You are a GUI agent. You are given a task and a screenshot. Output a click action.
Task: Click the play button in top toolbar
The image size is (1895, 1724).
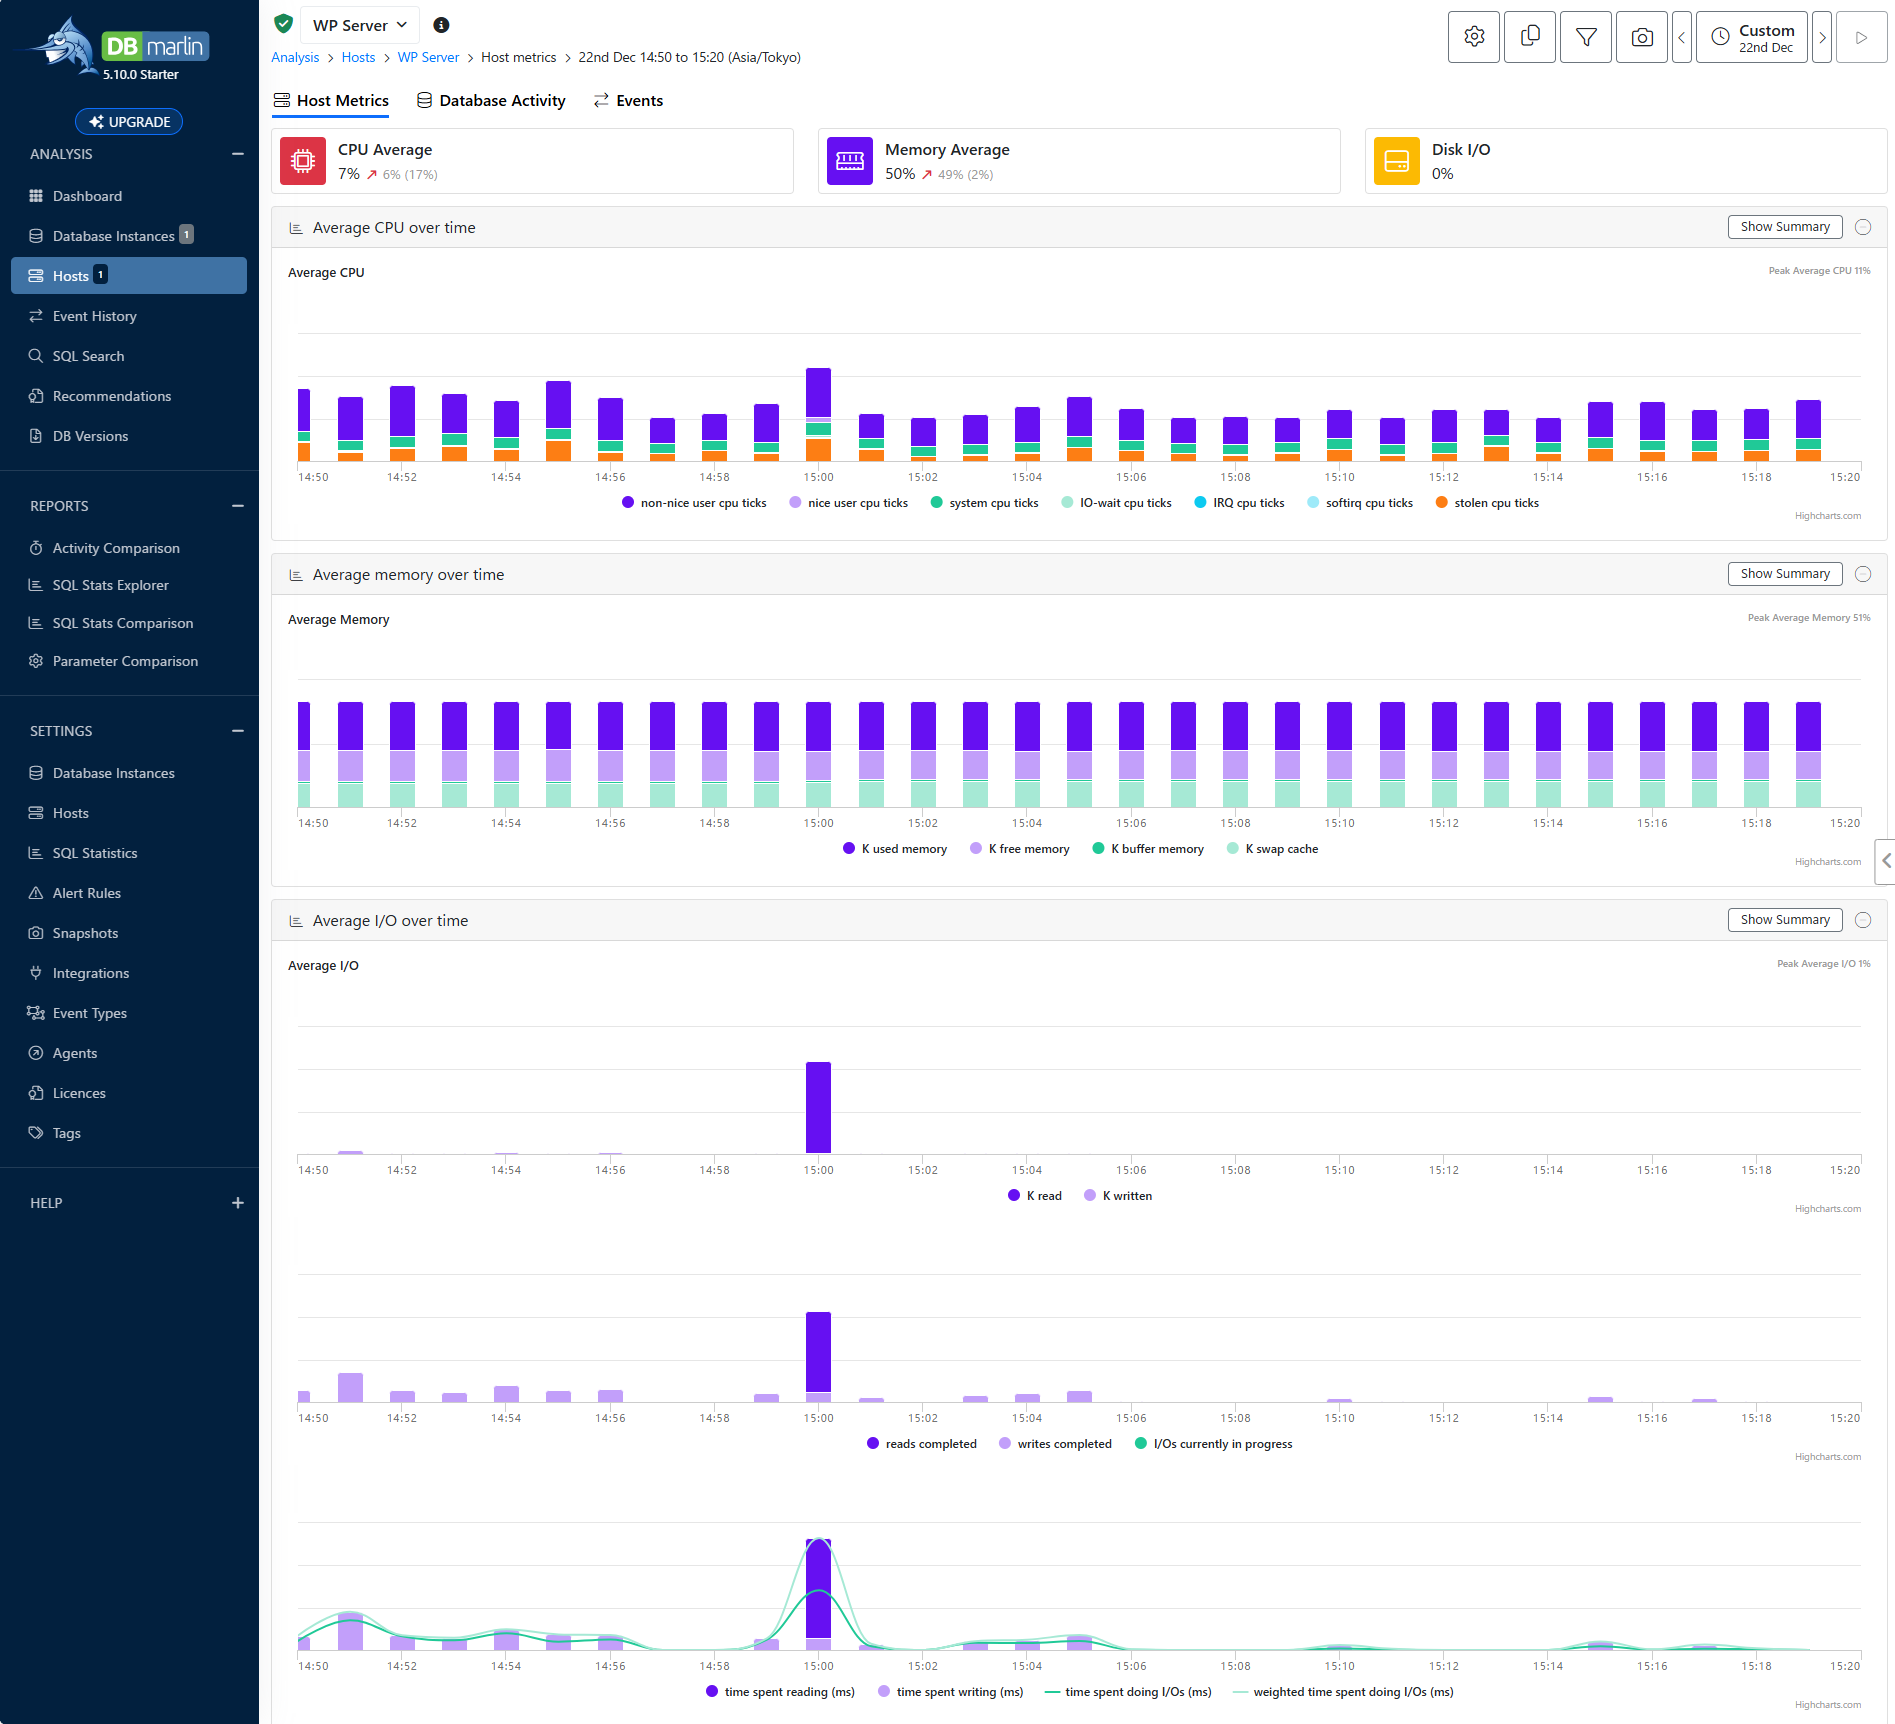click(1861, 37)
